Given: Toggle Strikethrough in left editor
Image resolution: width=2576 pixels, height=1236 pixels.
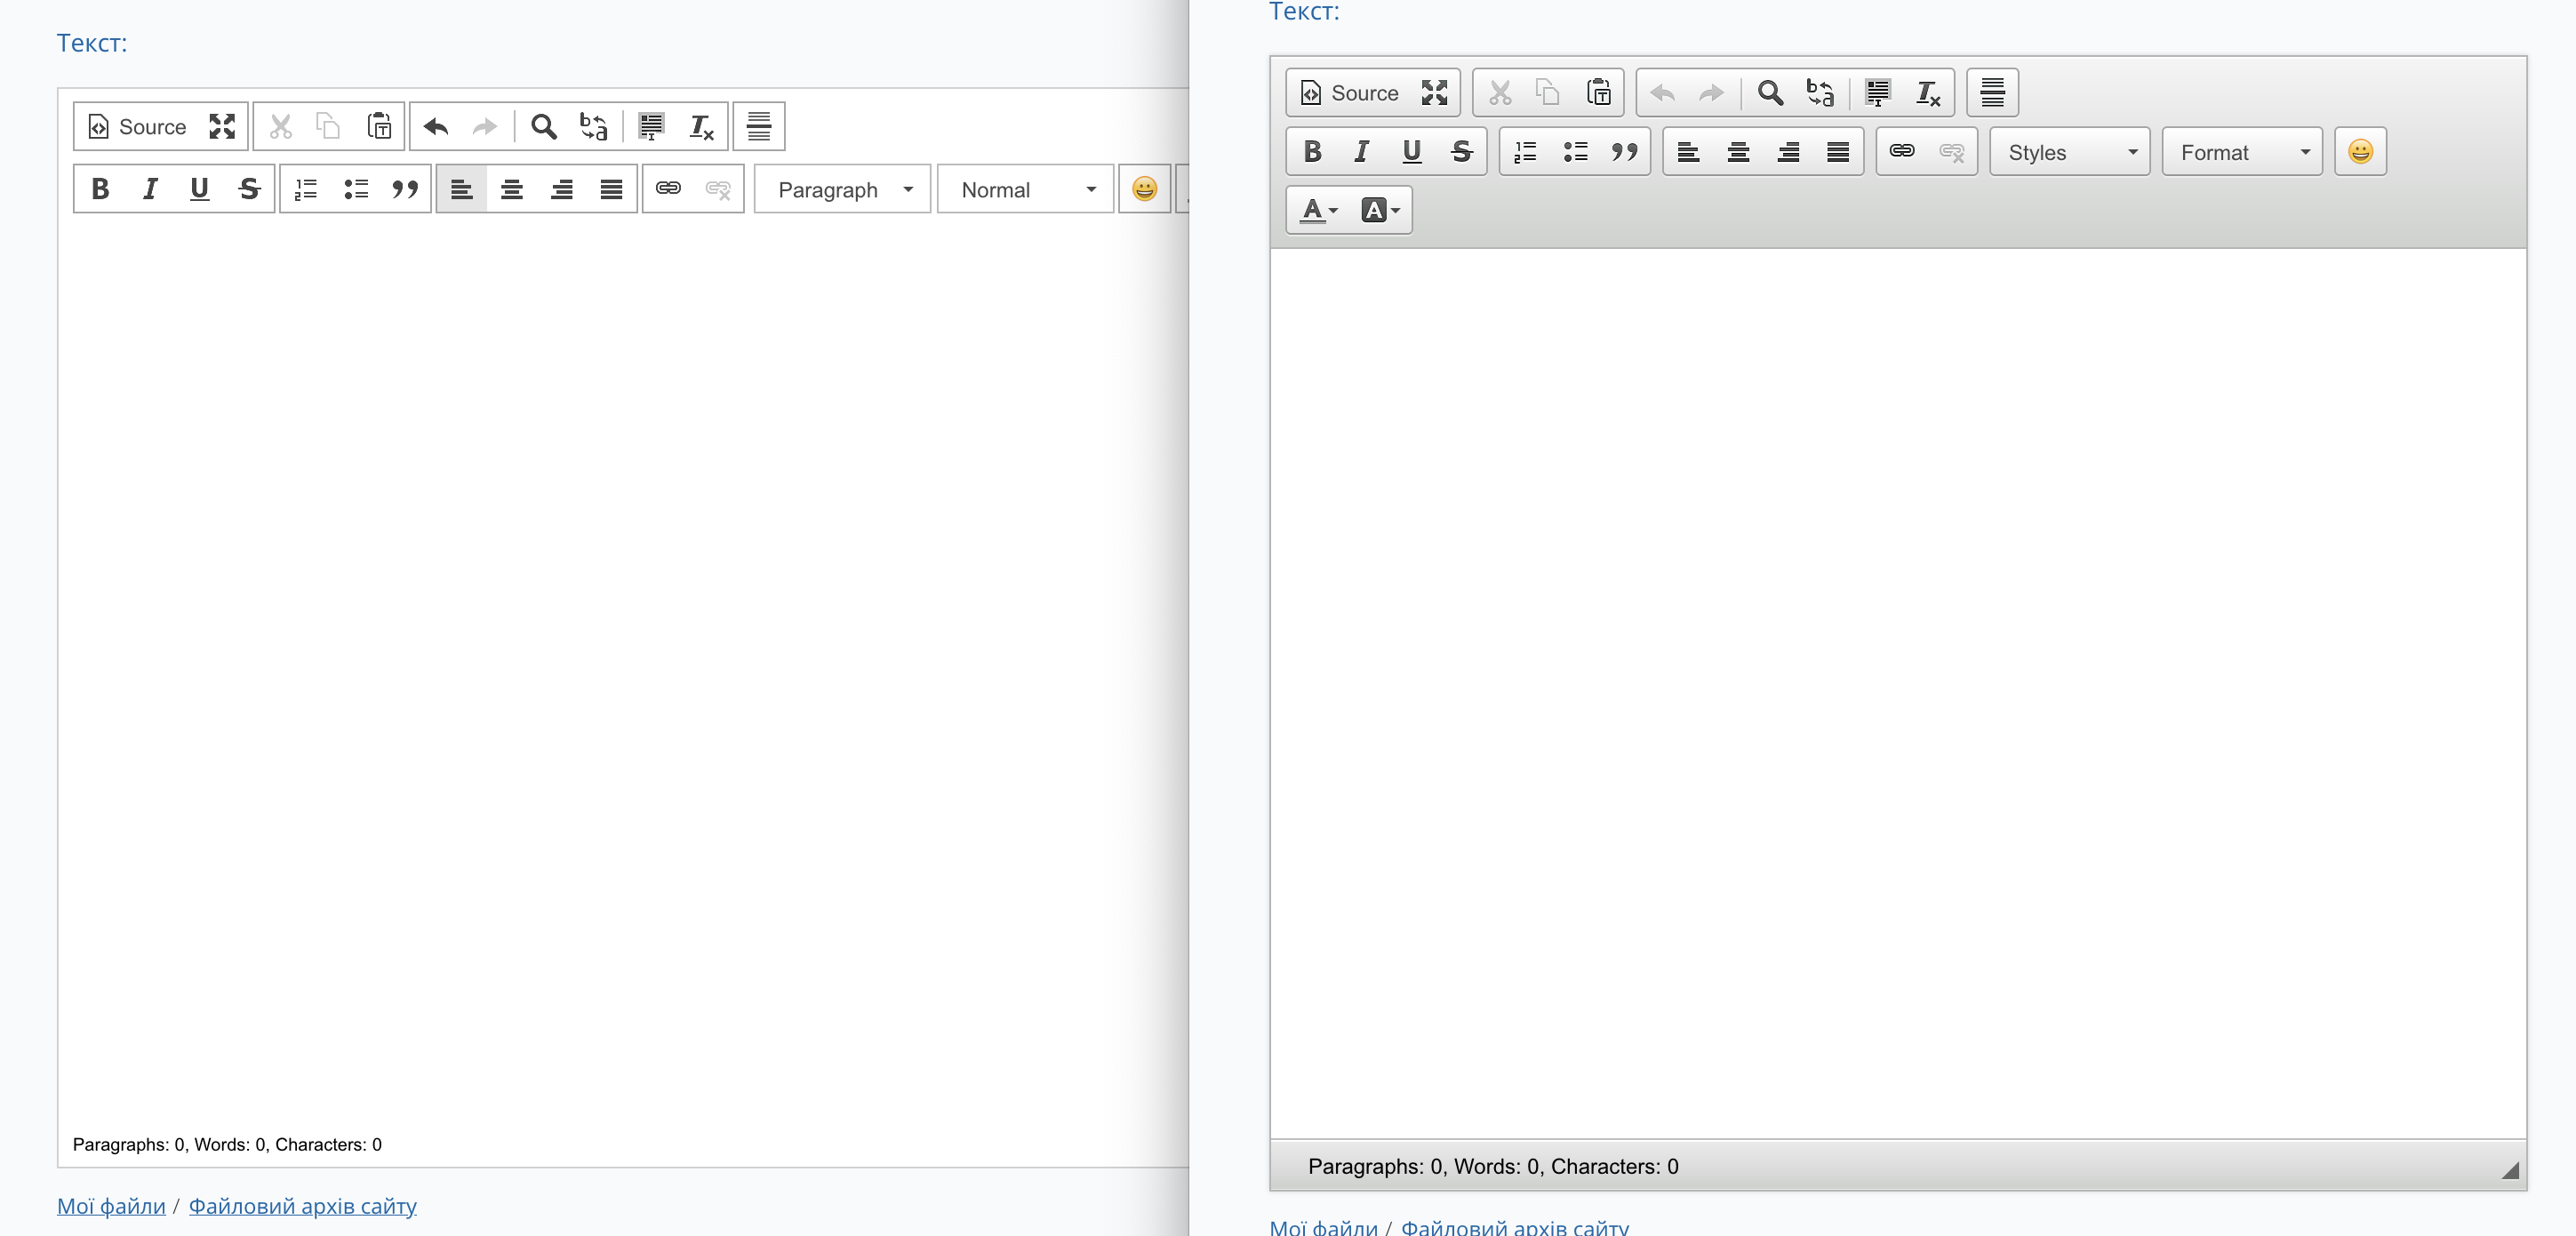Looking at the screenshot, I should coord(249,189).
